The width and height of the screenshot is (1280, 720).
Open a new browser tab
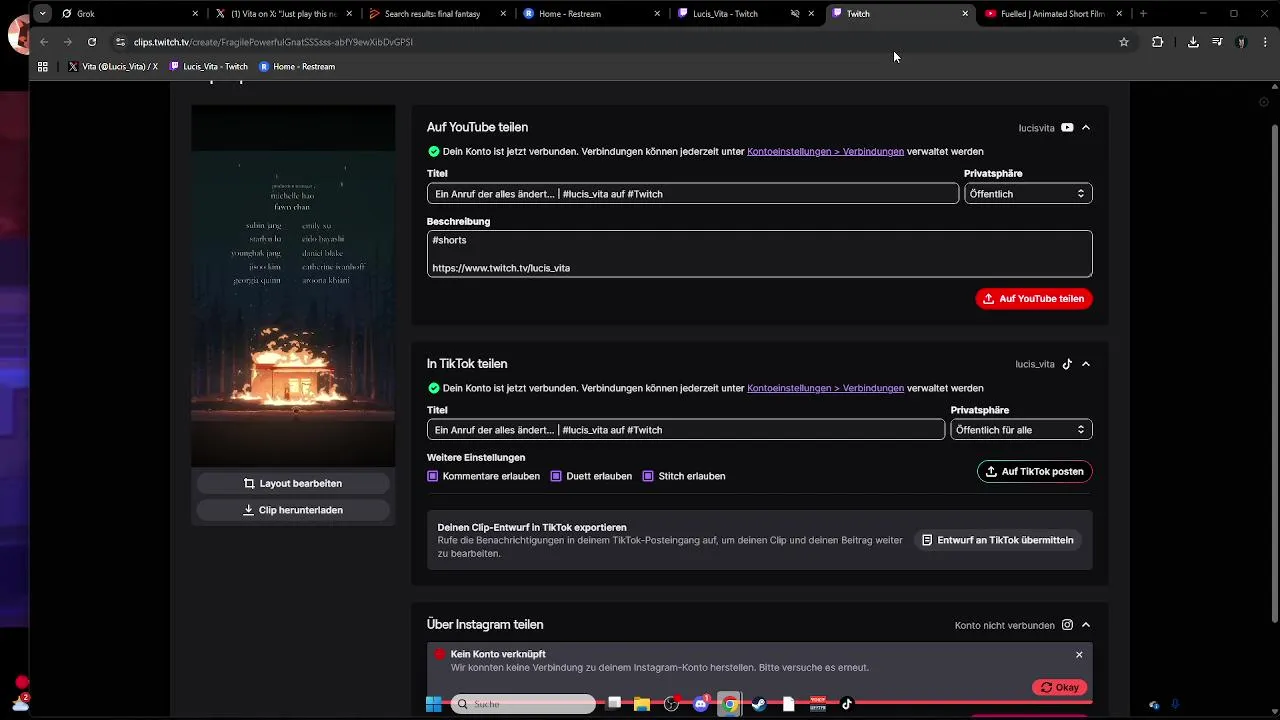pos(1143,14)
